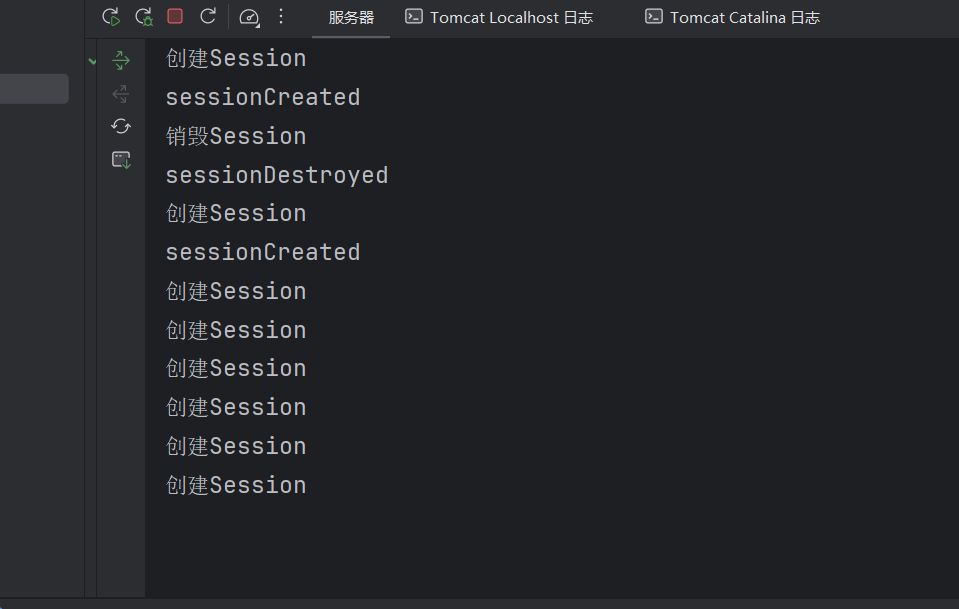959x609 pixels.
Task: Click the 销毁Session console line
Action: [x=236, y=136]
